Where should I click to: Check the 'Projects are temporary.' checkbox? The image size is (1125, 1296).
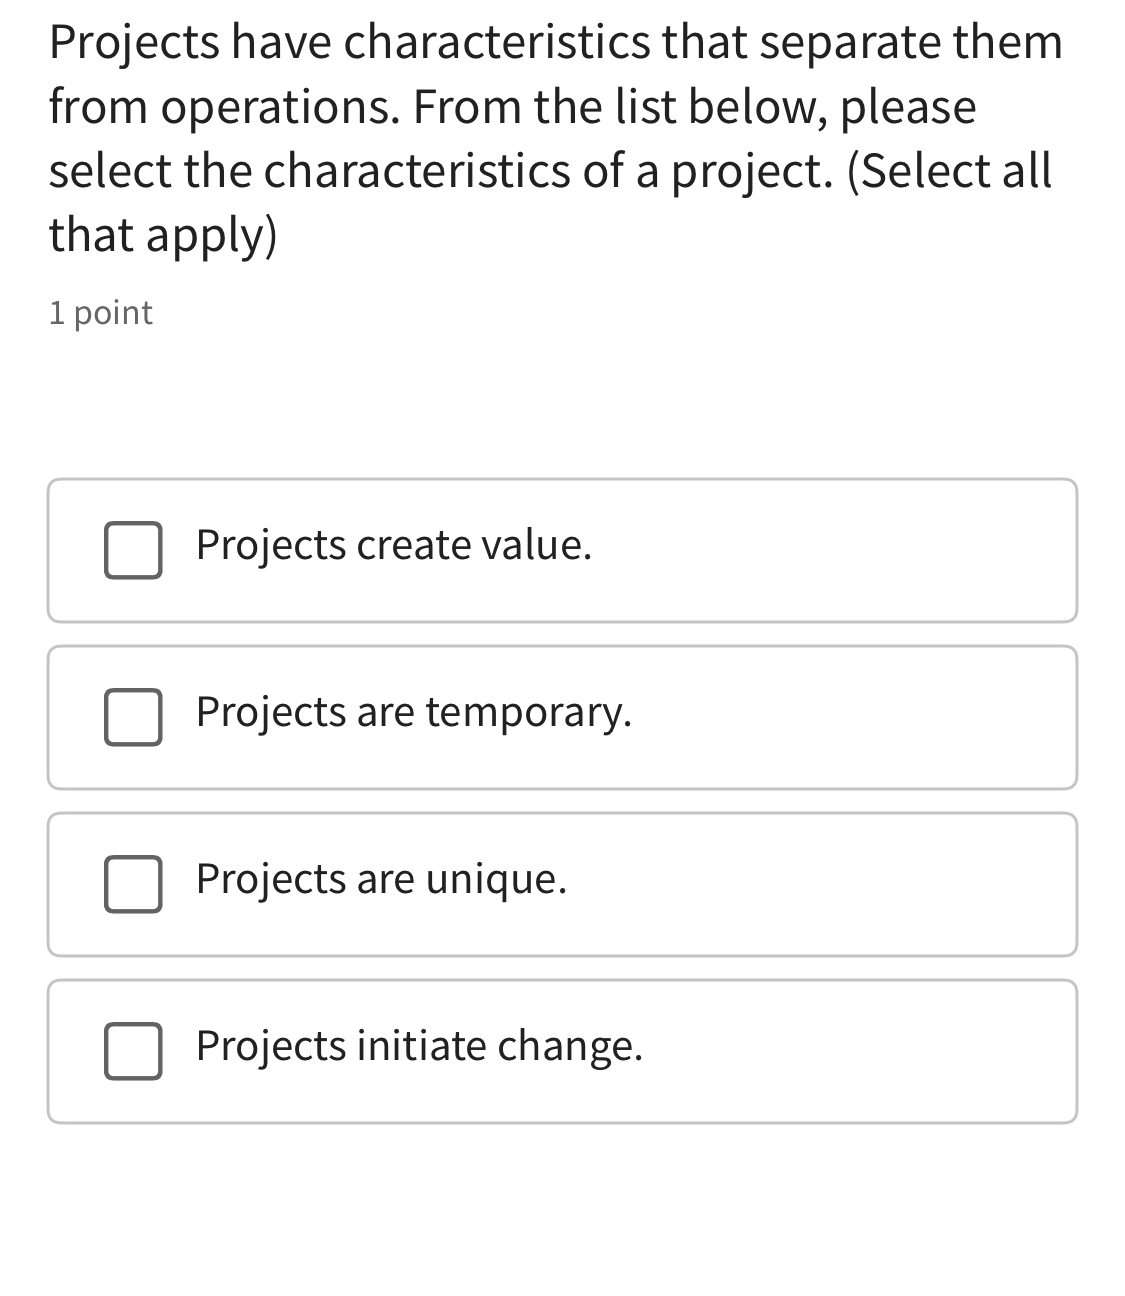(133, 717)
